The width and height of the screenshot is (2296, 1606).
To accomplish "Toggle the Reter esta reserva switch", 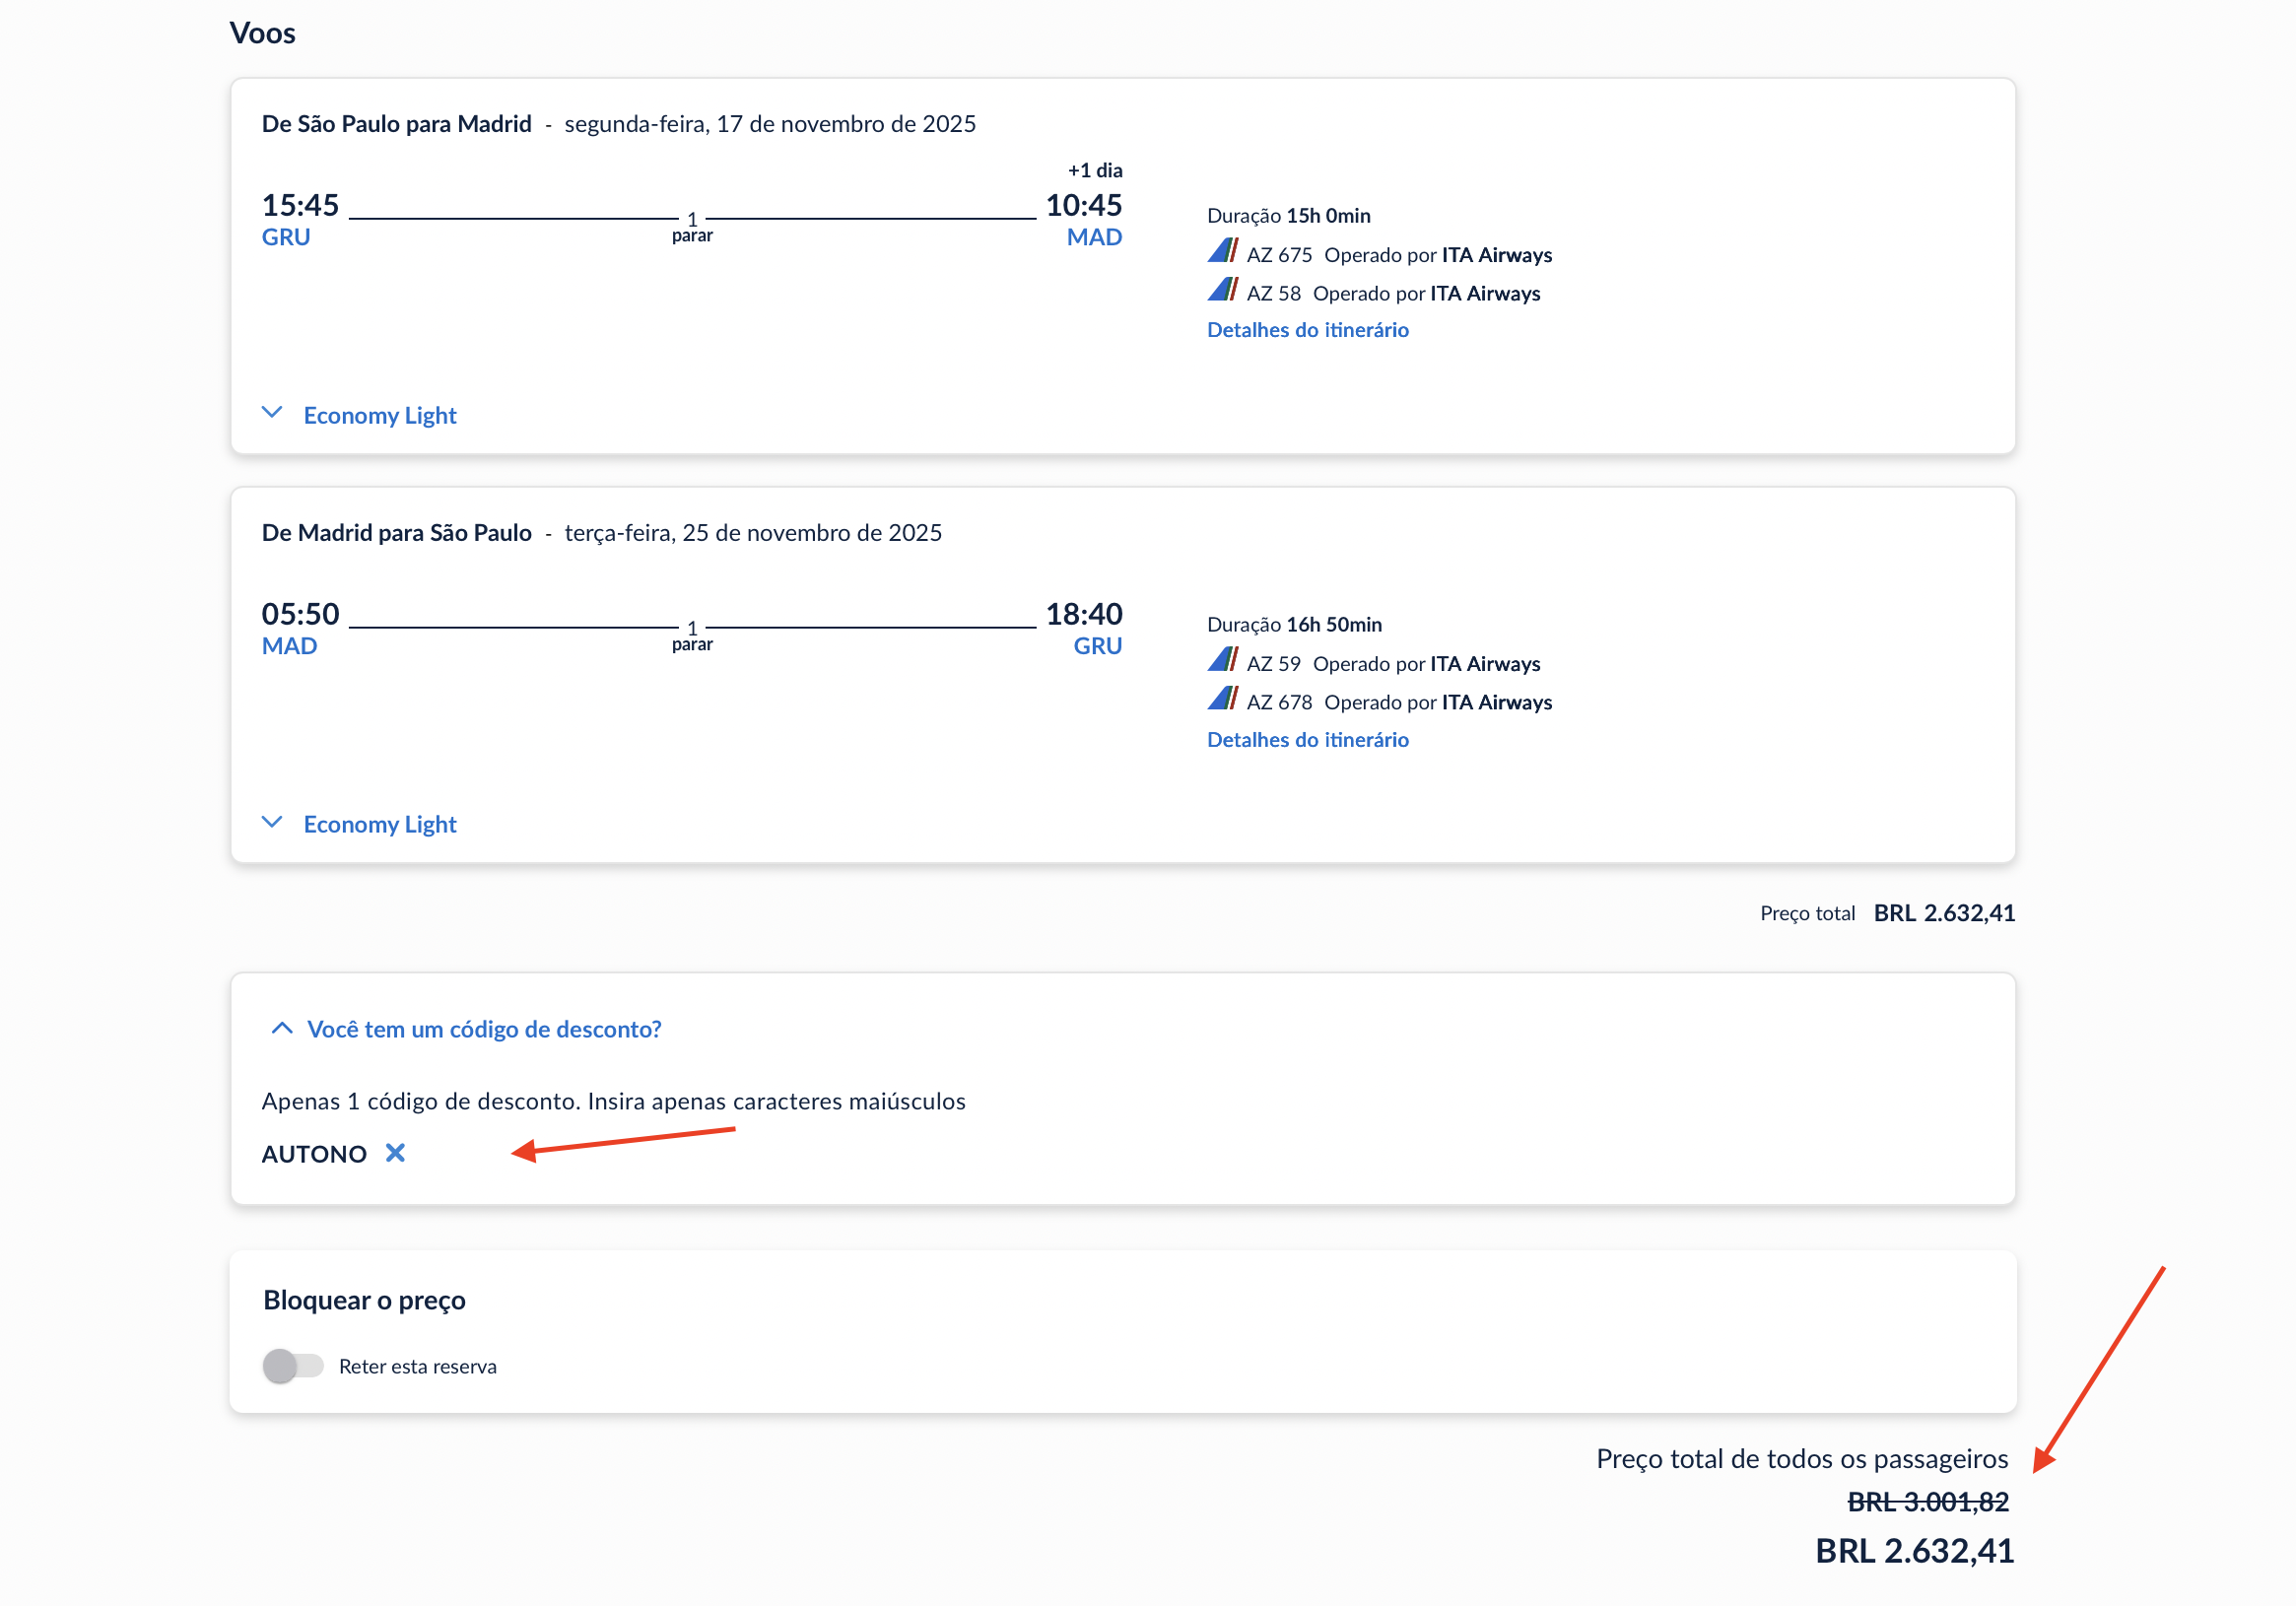I will [293, 1366].
